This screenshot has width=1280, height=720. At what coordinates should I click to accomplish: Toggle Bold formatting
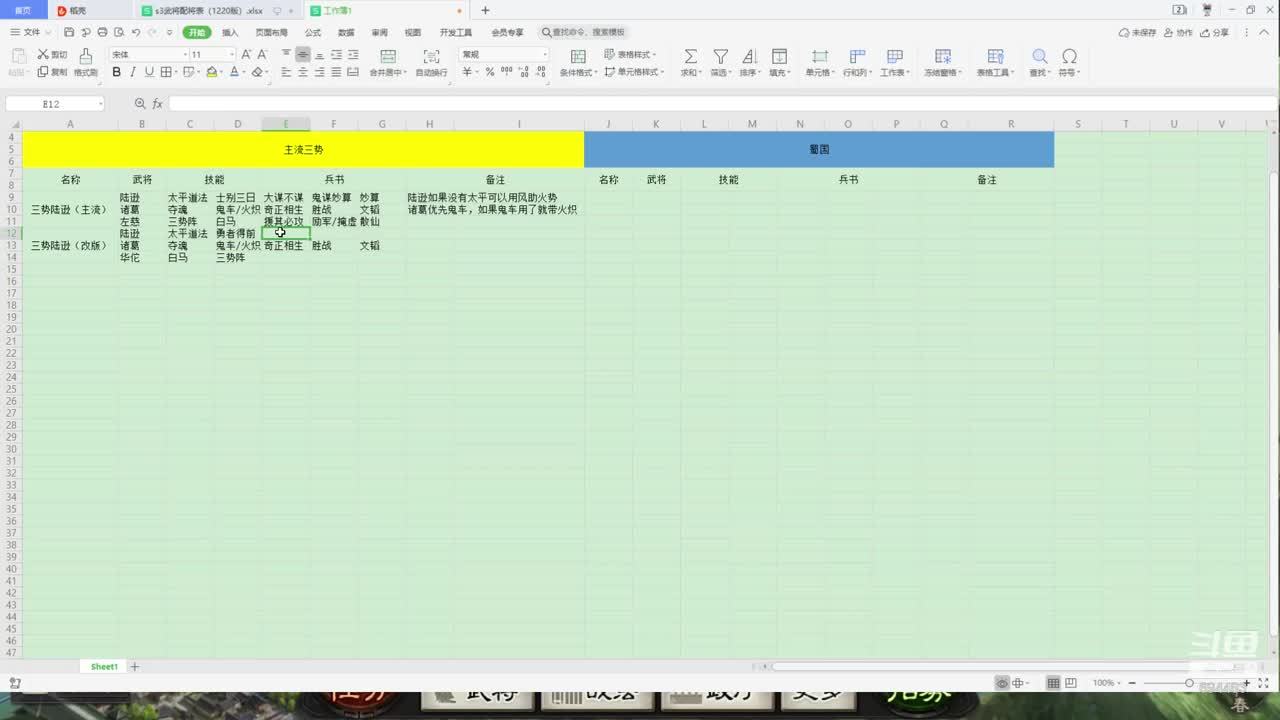pos(117,72)
